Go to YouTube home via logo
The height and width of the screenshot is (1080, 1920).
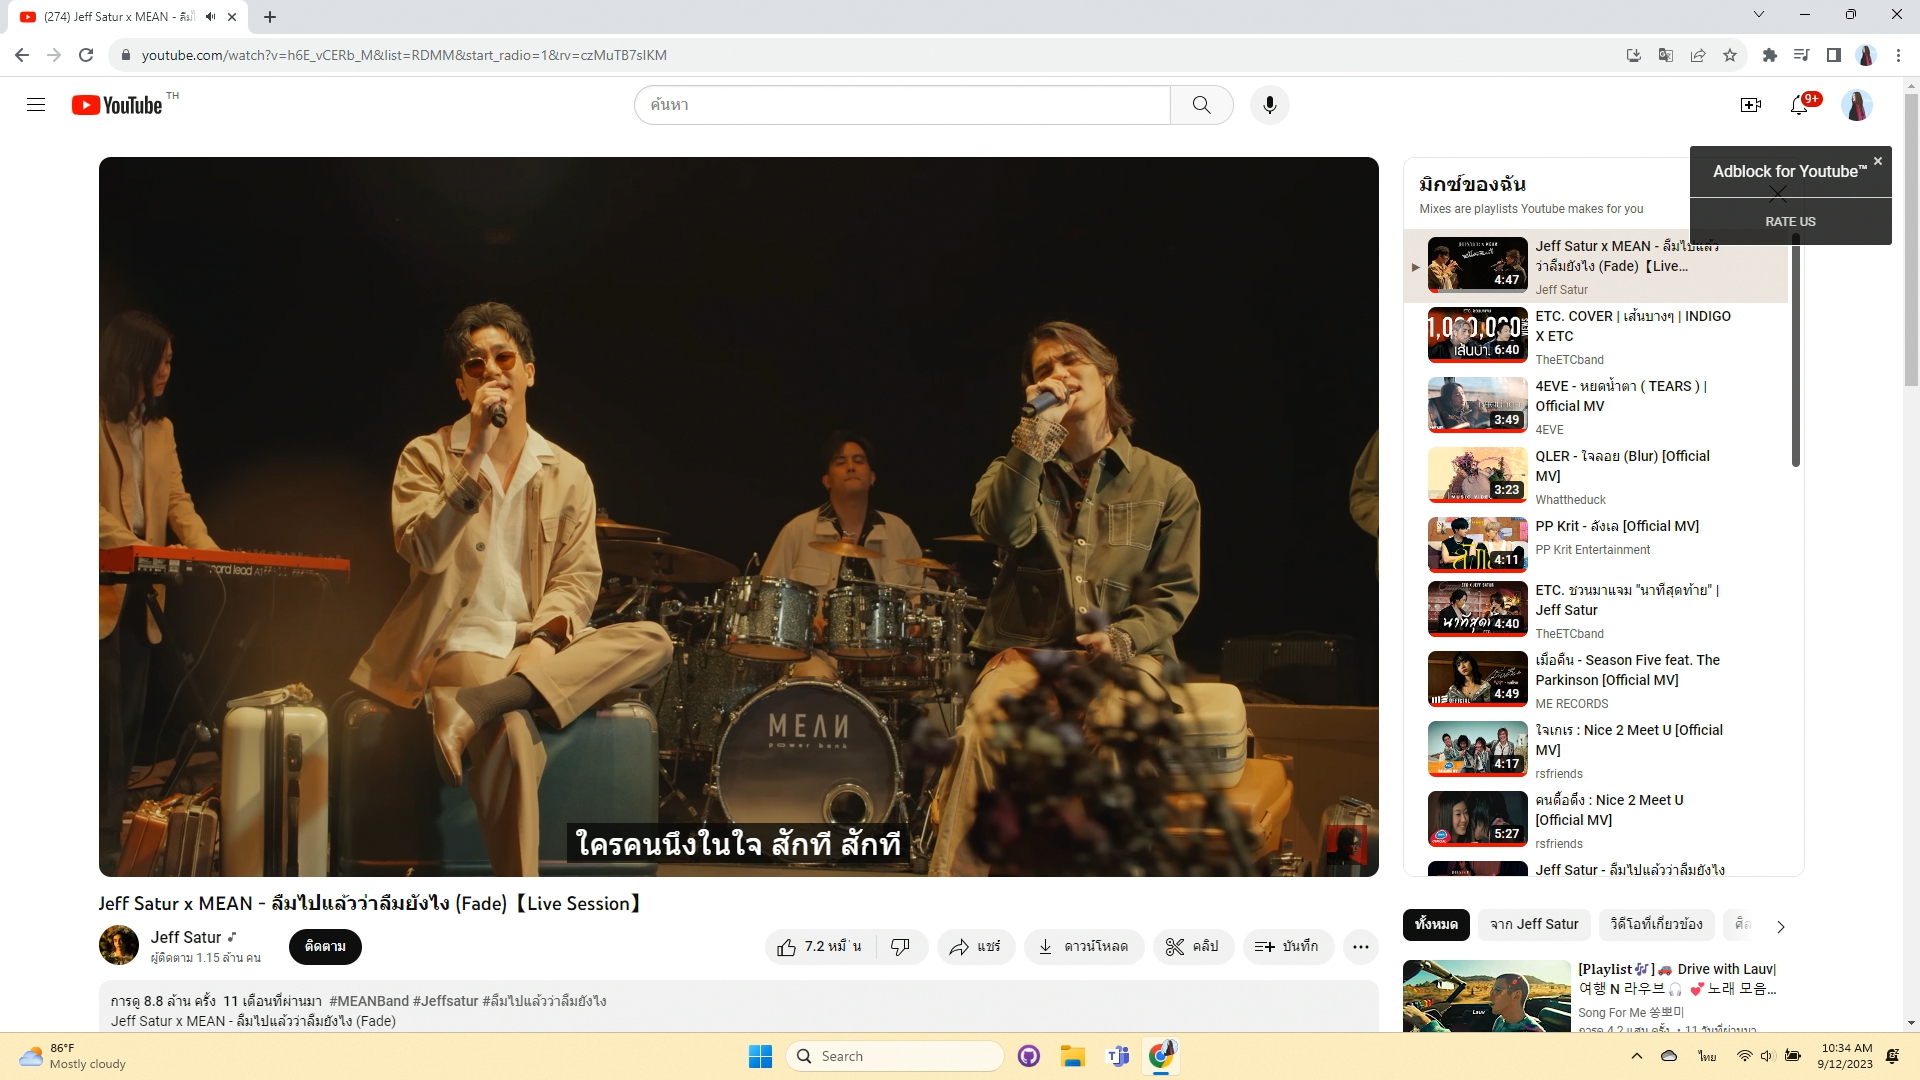pos(117,105)
